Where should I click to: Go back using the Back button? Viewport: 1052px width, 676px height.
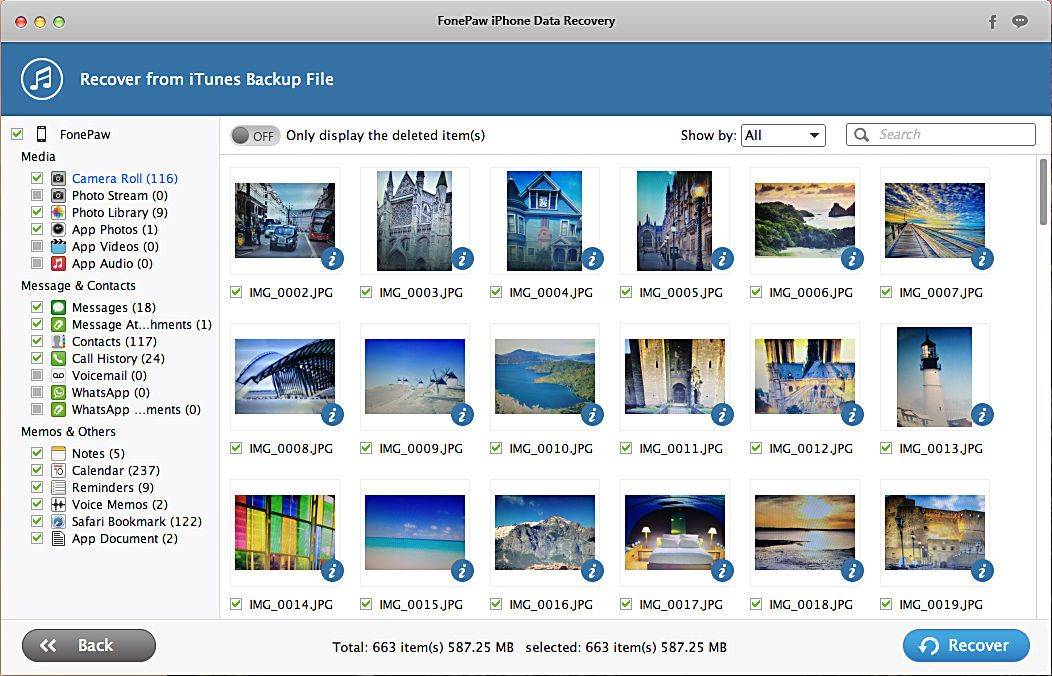click(89, 646)
